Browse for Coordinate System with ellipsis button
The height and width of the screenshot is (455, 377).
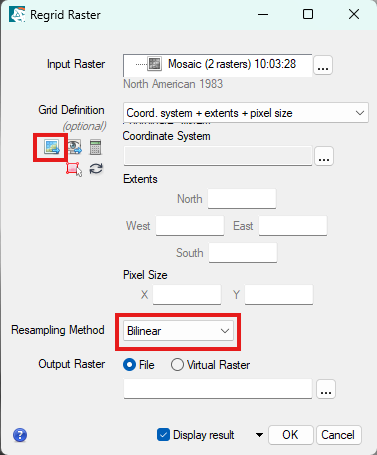[x=324, y=156]
